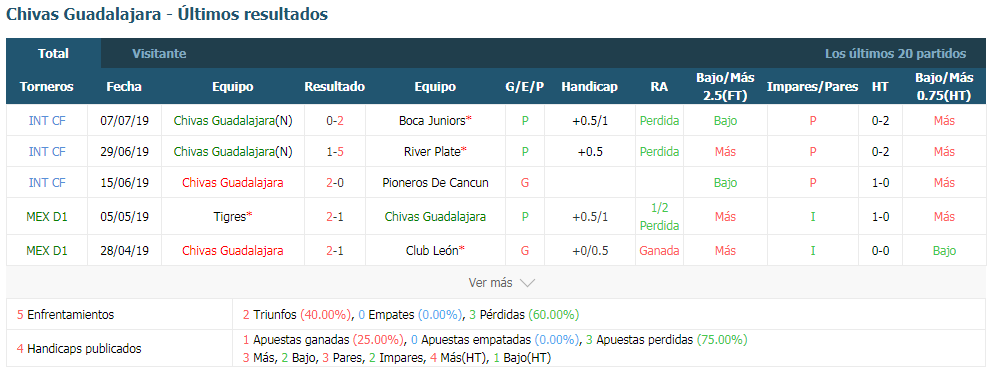991x371 pixels.
Task: Open River Plate team link
Action: [432, 152]
